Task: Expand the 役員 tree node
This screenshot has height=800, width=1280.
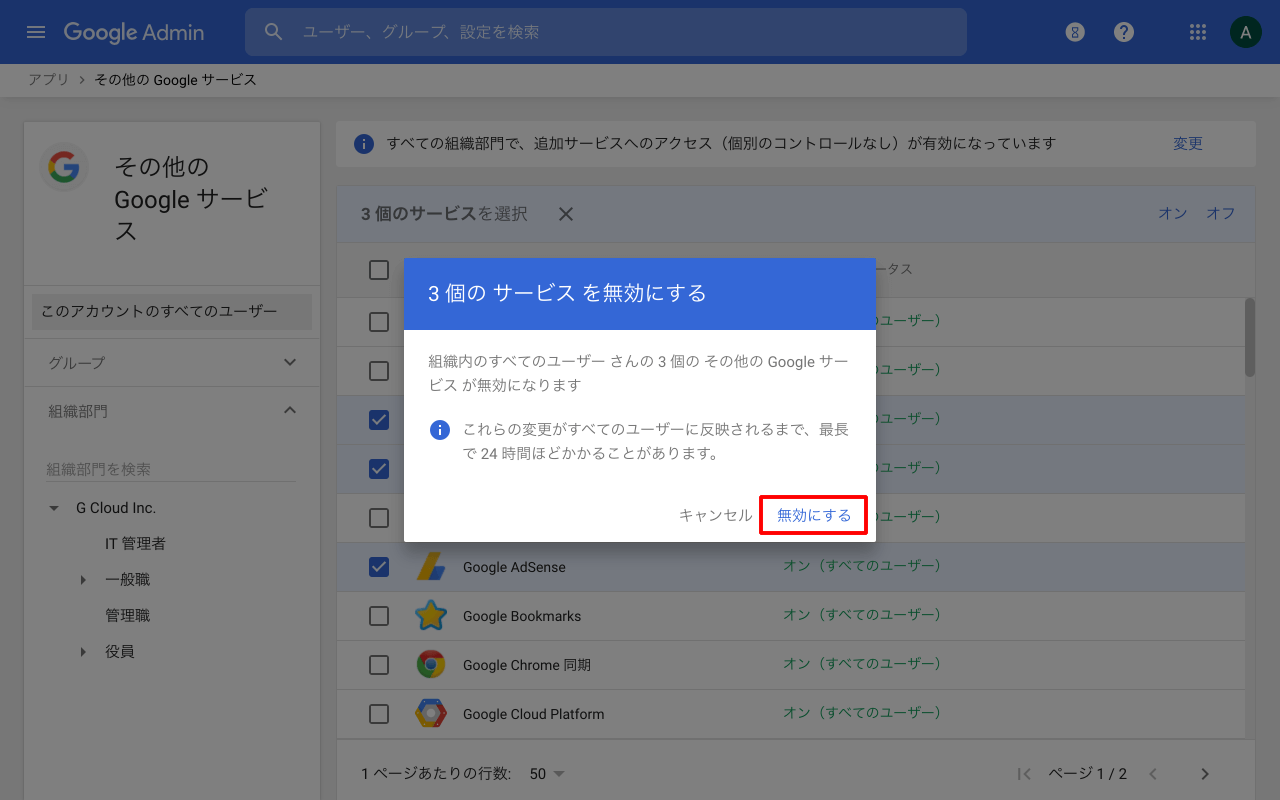Action: point(83,652)
